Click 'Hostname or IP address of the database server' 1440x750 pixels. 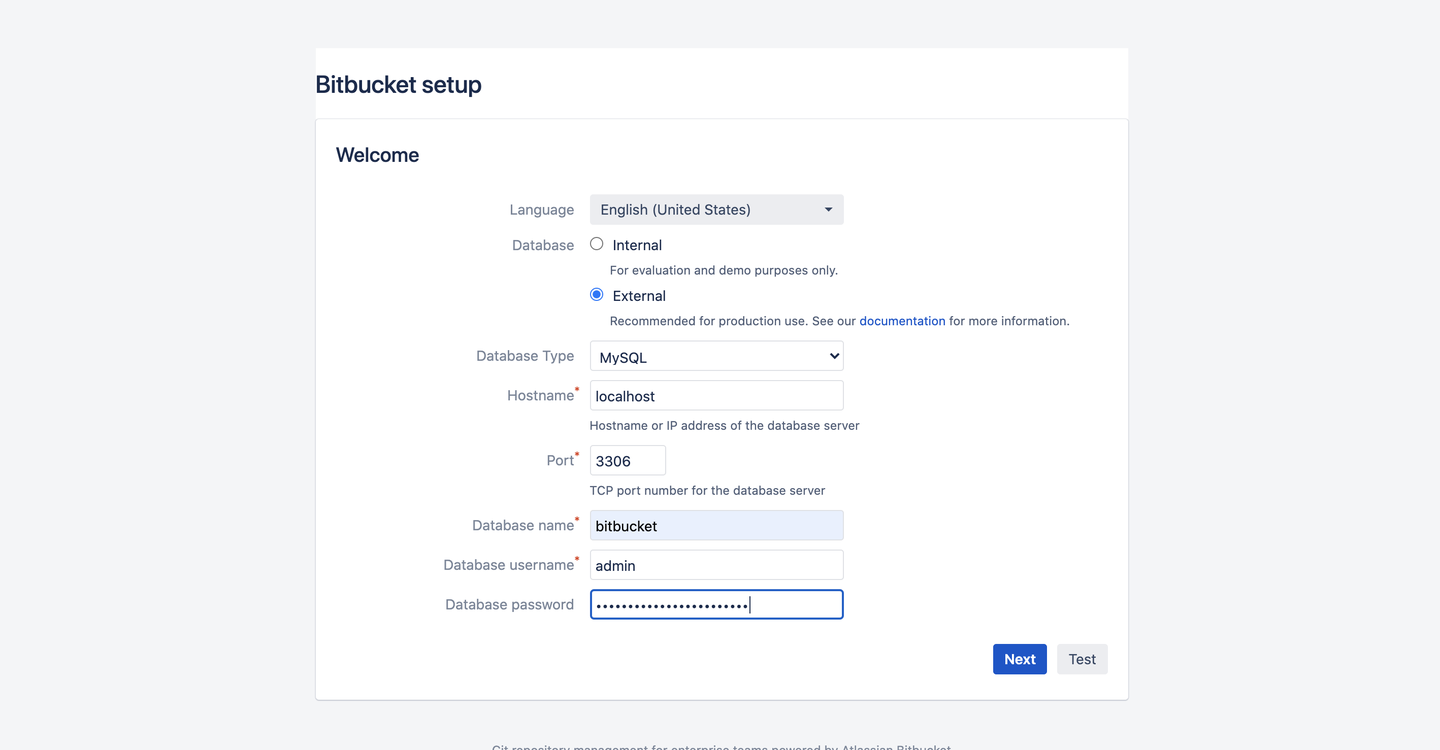725,425
